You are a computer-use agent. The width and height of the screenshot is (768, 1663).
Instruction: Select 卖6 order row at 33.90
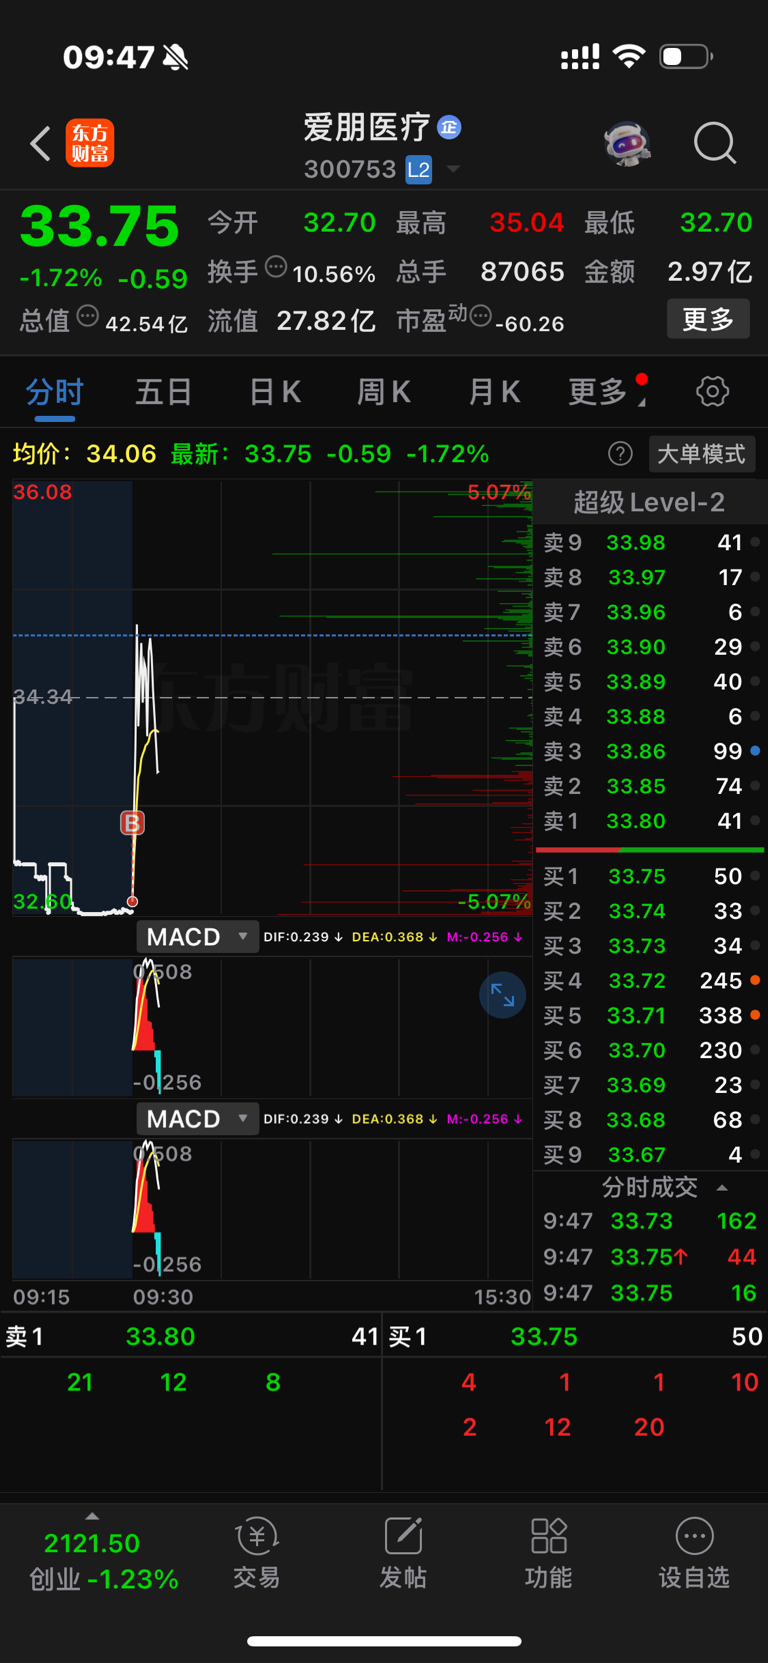[x=650, y=647]
